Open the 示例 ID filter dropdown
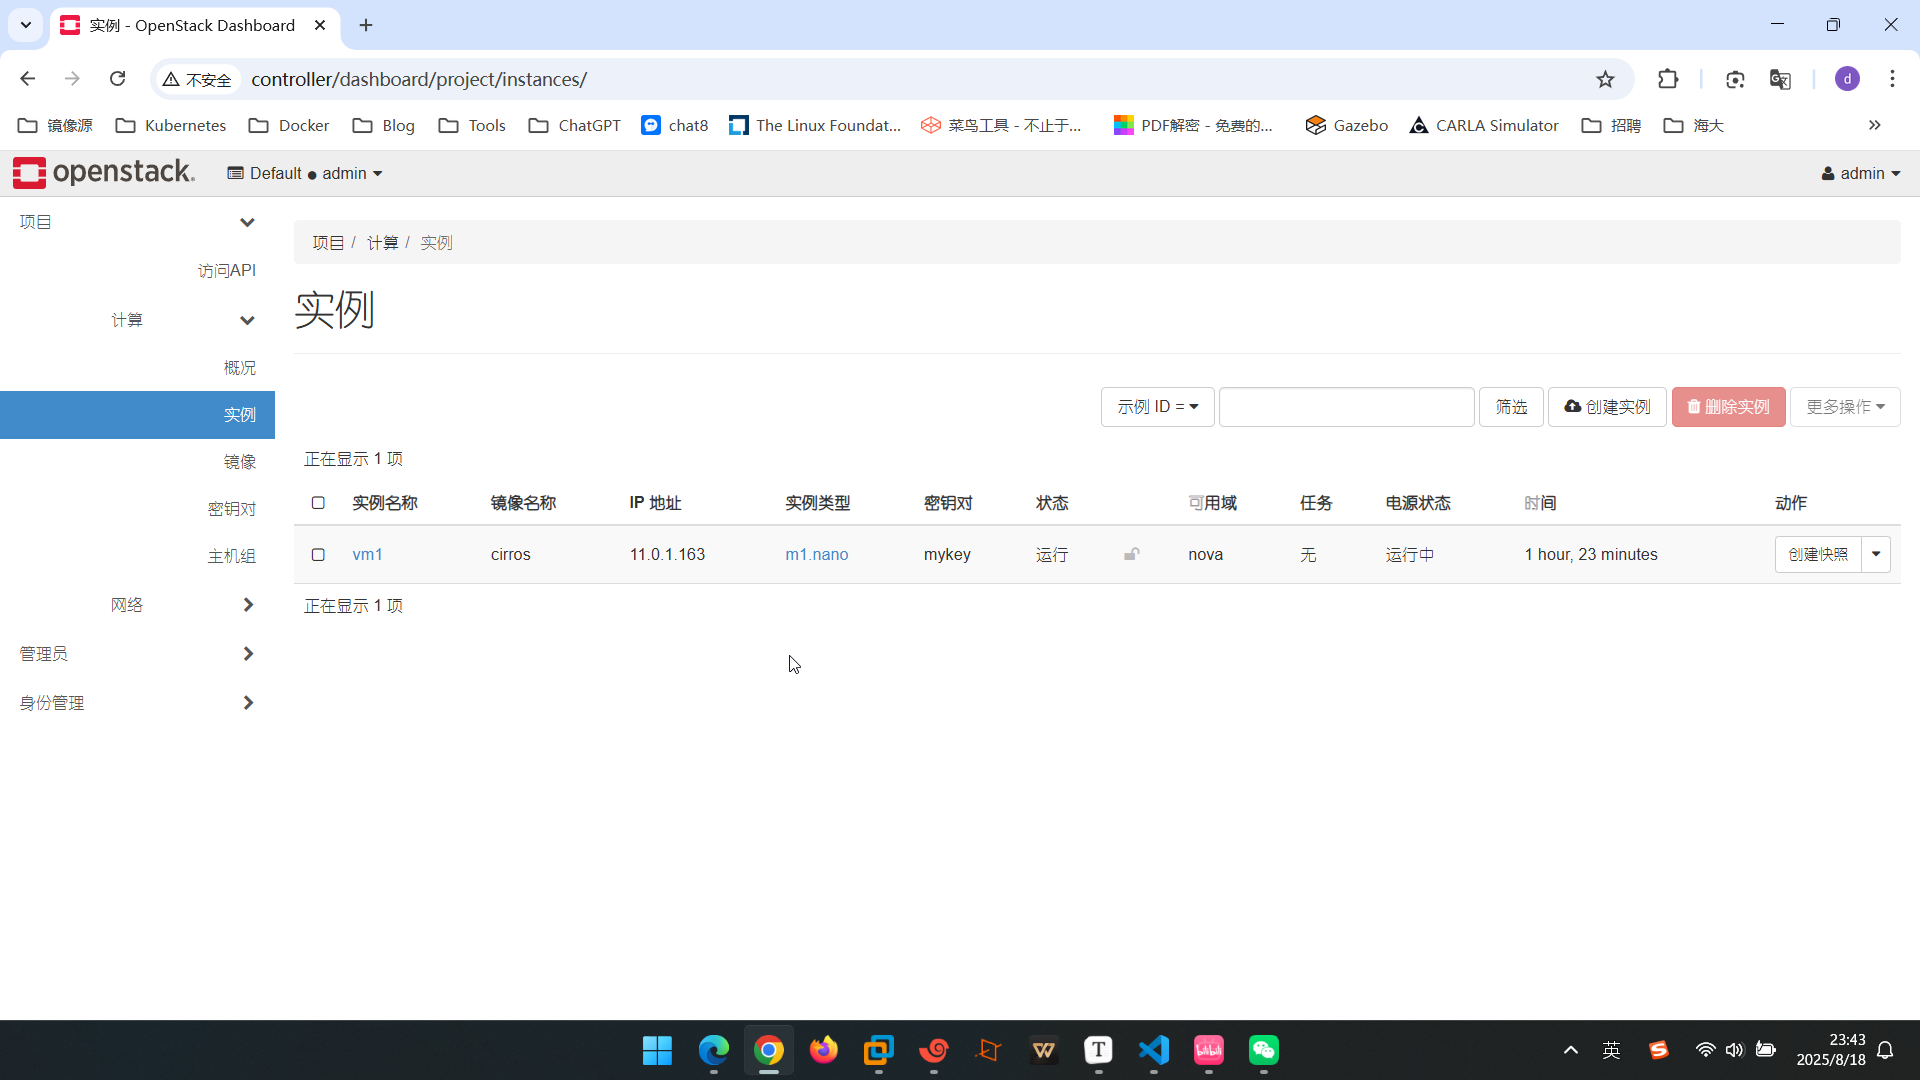 coord(1157,407)
